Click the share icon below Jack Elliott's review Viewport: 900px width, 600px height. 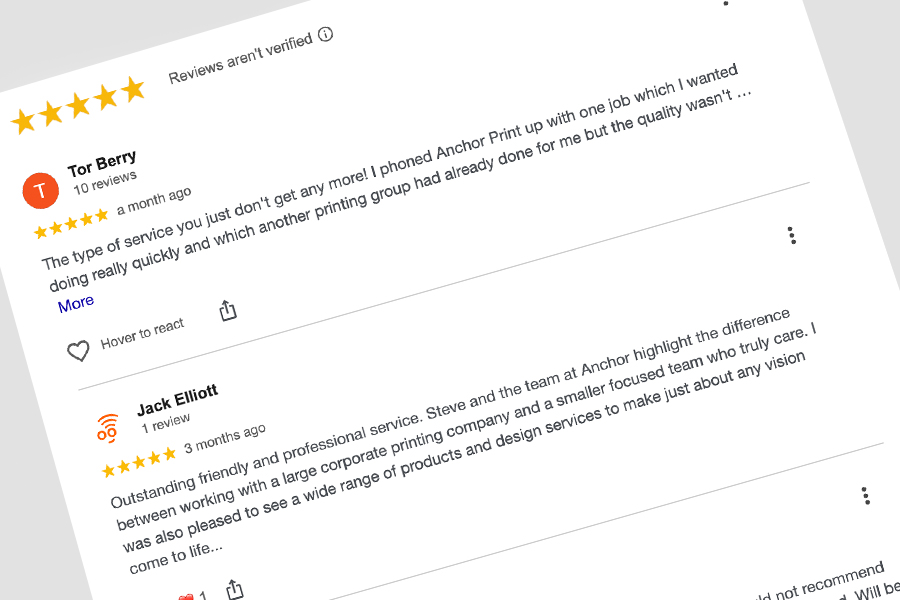click(236, 588)
